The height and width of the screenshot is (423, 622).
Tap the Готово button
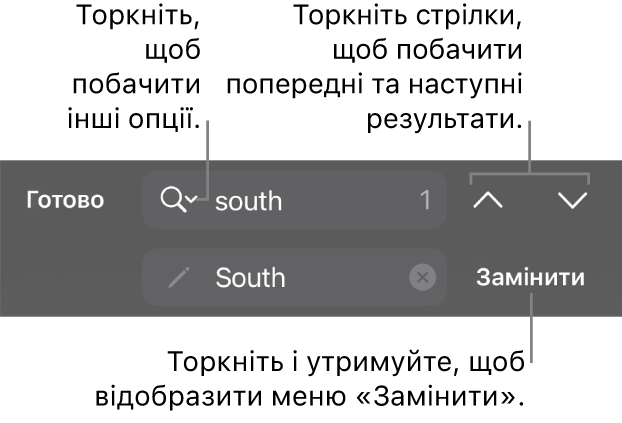click(x=65, y=200)
